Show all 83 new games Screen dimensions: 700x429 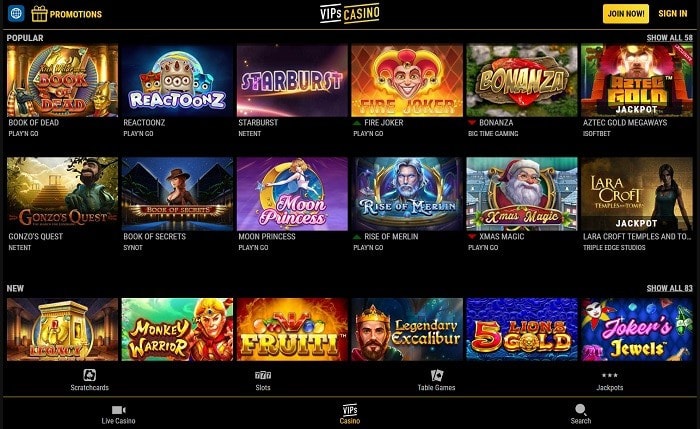click(669, 288)
